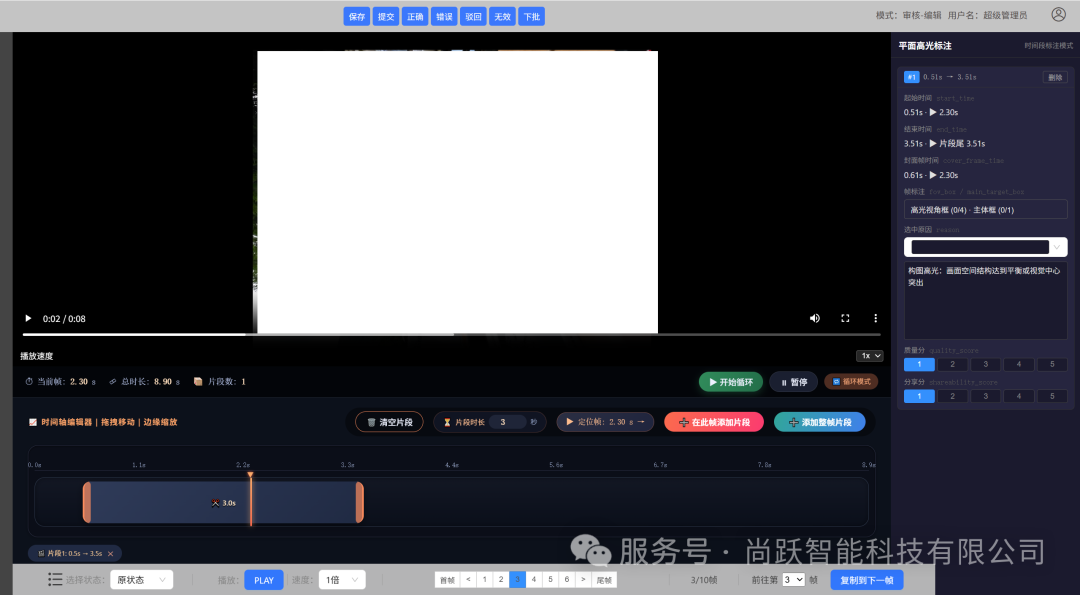1080x595 pixels.
Task: Click 复制到下一帧
Action: tap(866, 580)
